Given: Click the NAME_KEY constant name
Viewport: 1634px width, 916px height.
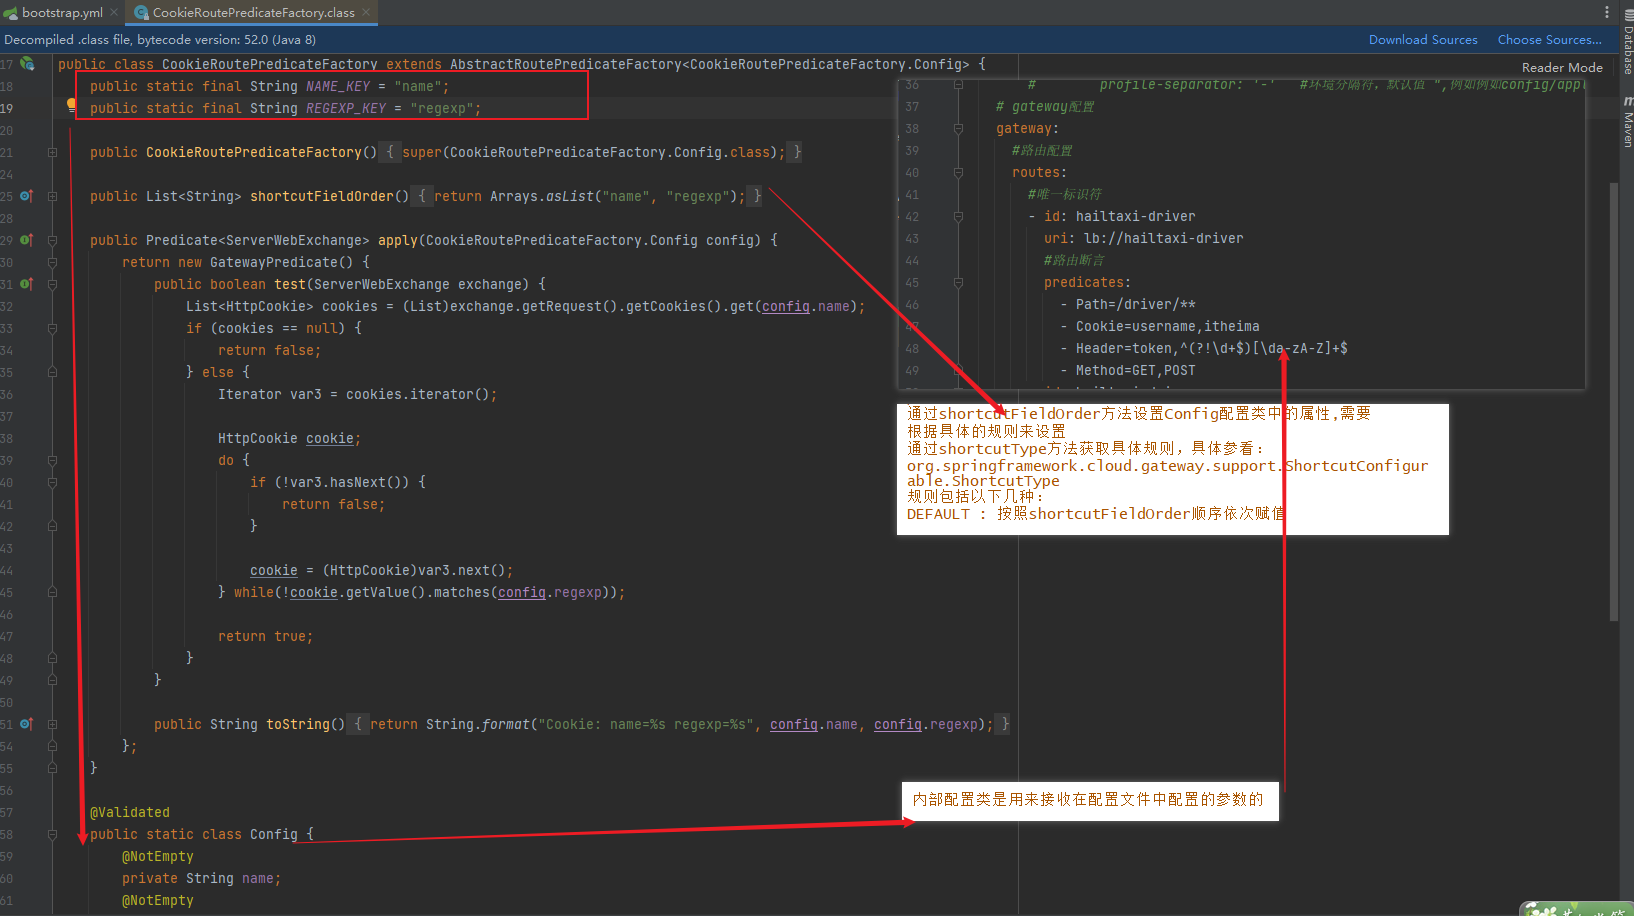Looking at the screenshot, I should [x=338, y=86].
